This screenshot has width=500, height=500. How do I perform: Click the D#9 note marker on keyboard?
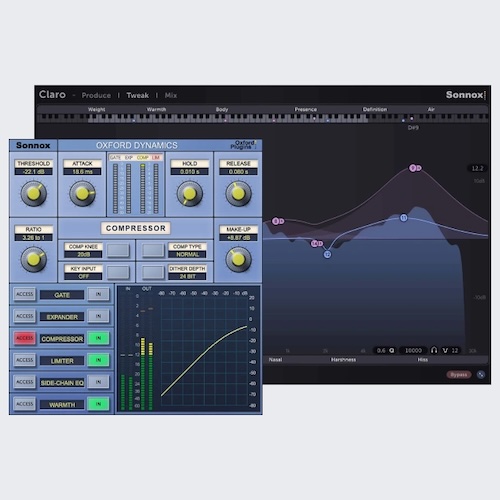point(413,128)
